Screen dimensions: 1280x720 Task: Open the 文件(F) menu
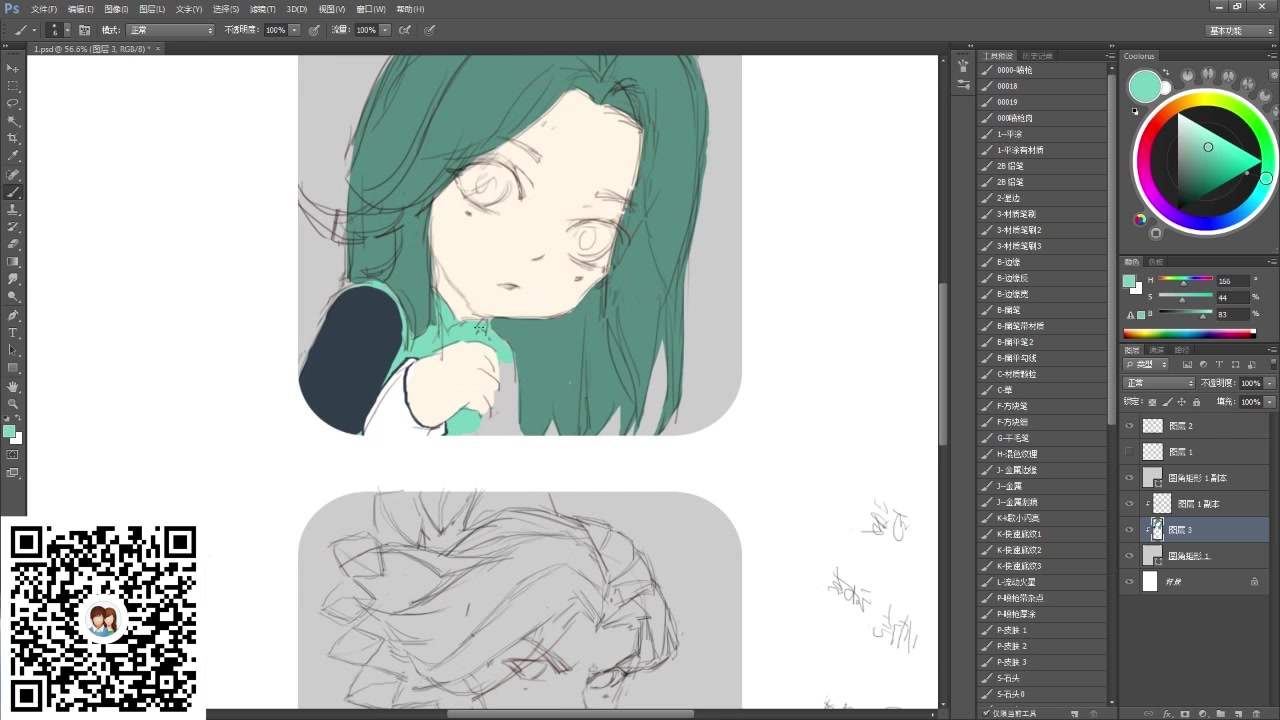point(44,9)
